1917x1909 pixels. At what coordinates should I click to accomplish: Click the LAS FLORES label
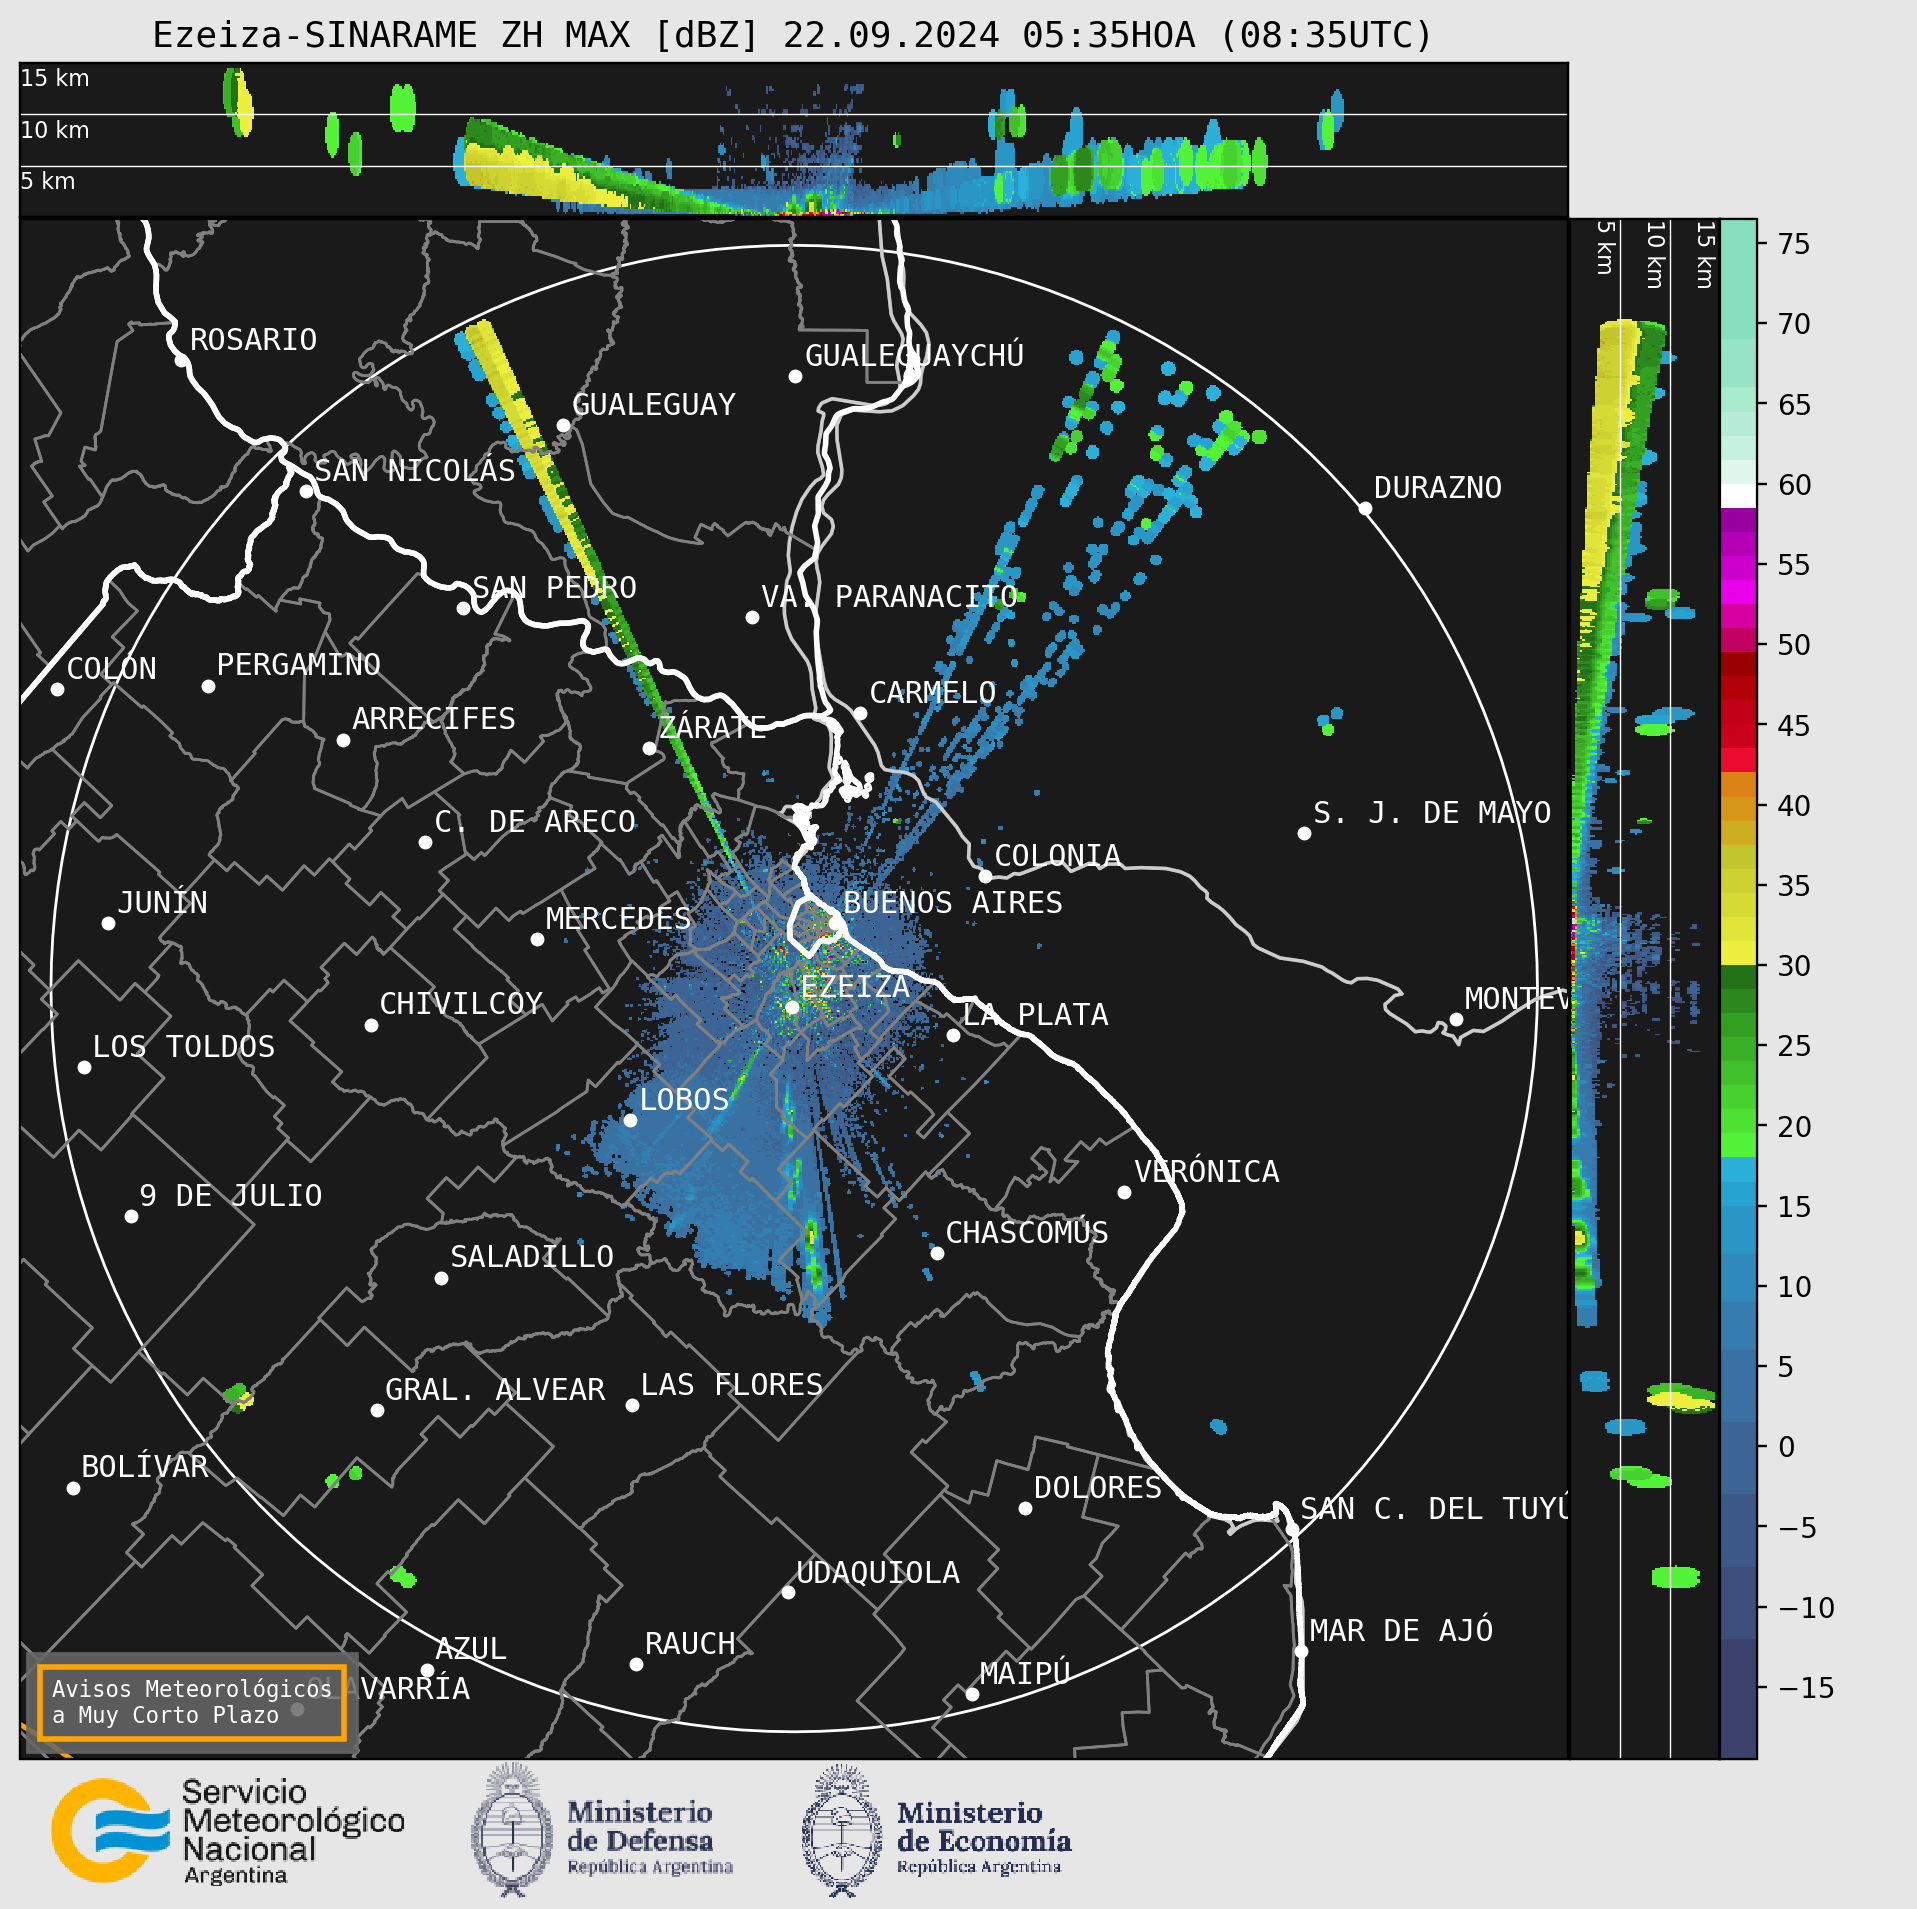point(732,1385)
